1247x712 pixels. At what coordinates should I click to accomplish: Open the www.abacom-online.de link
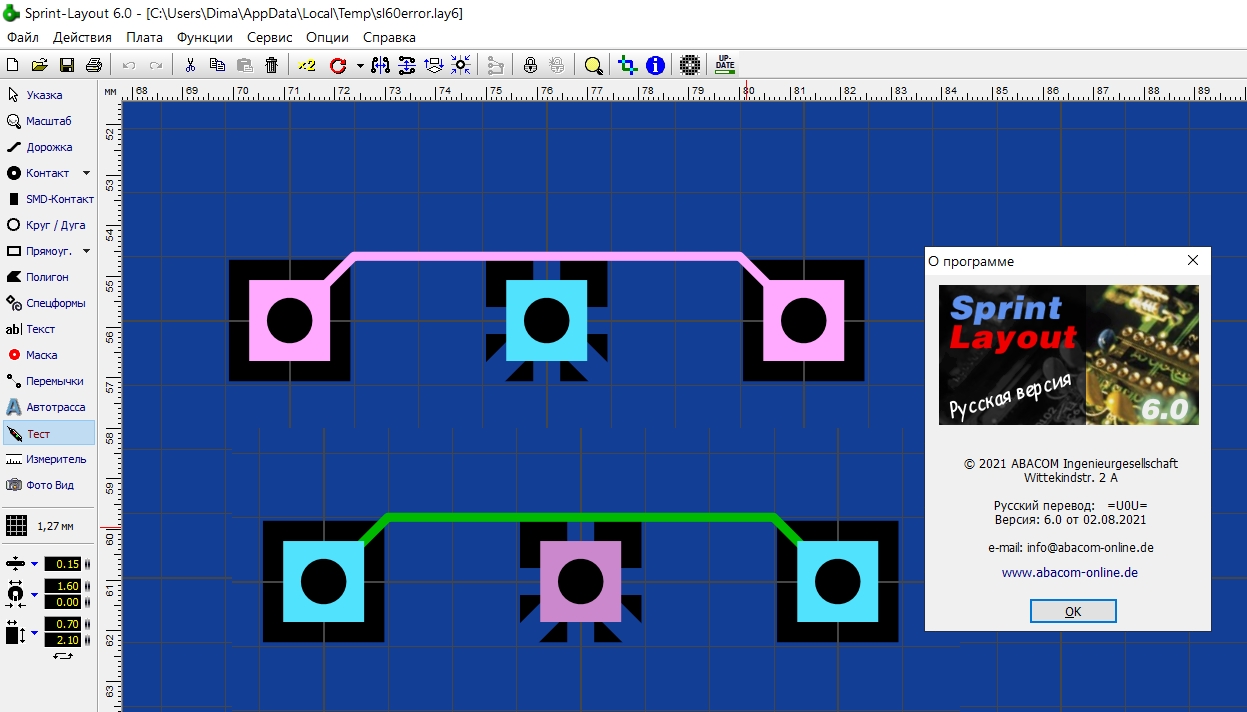pyautogui.click(x=1069, y=573)
